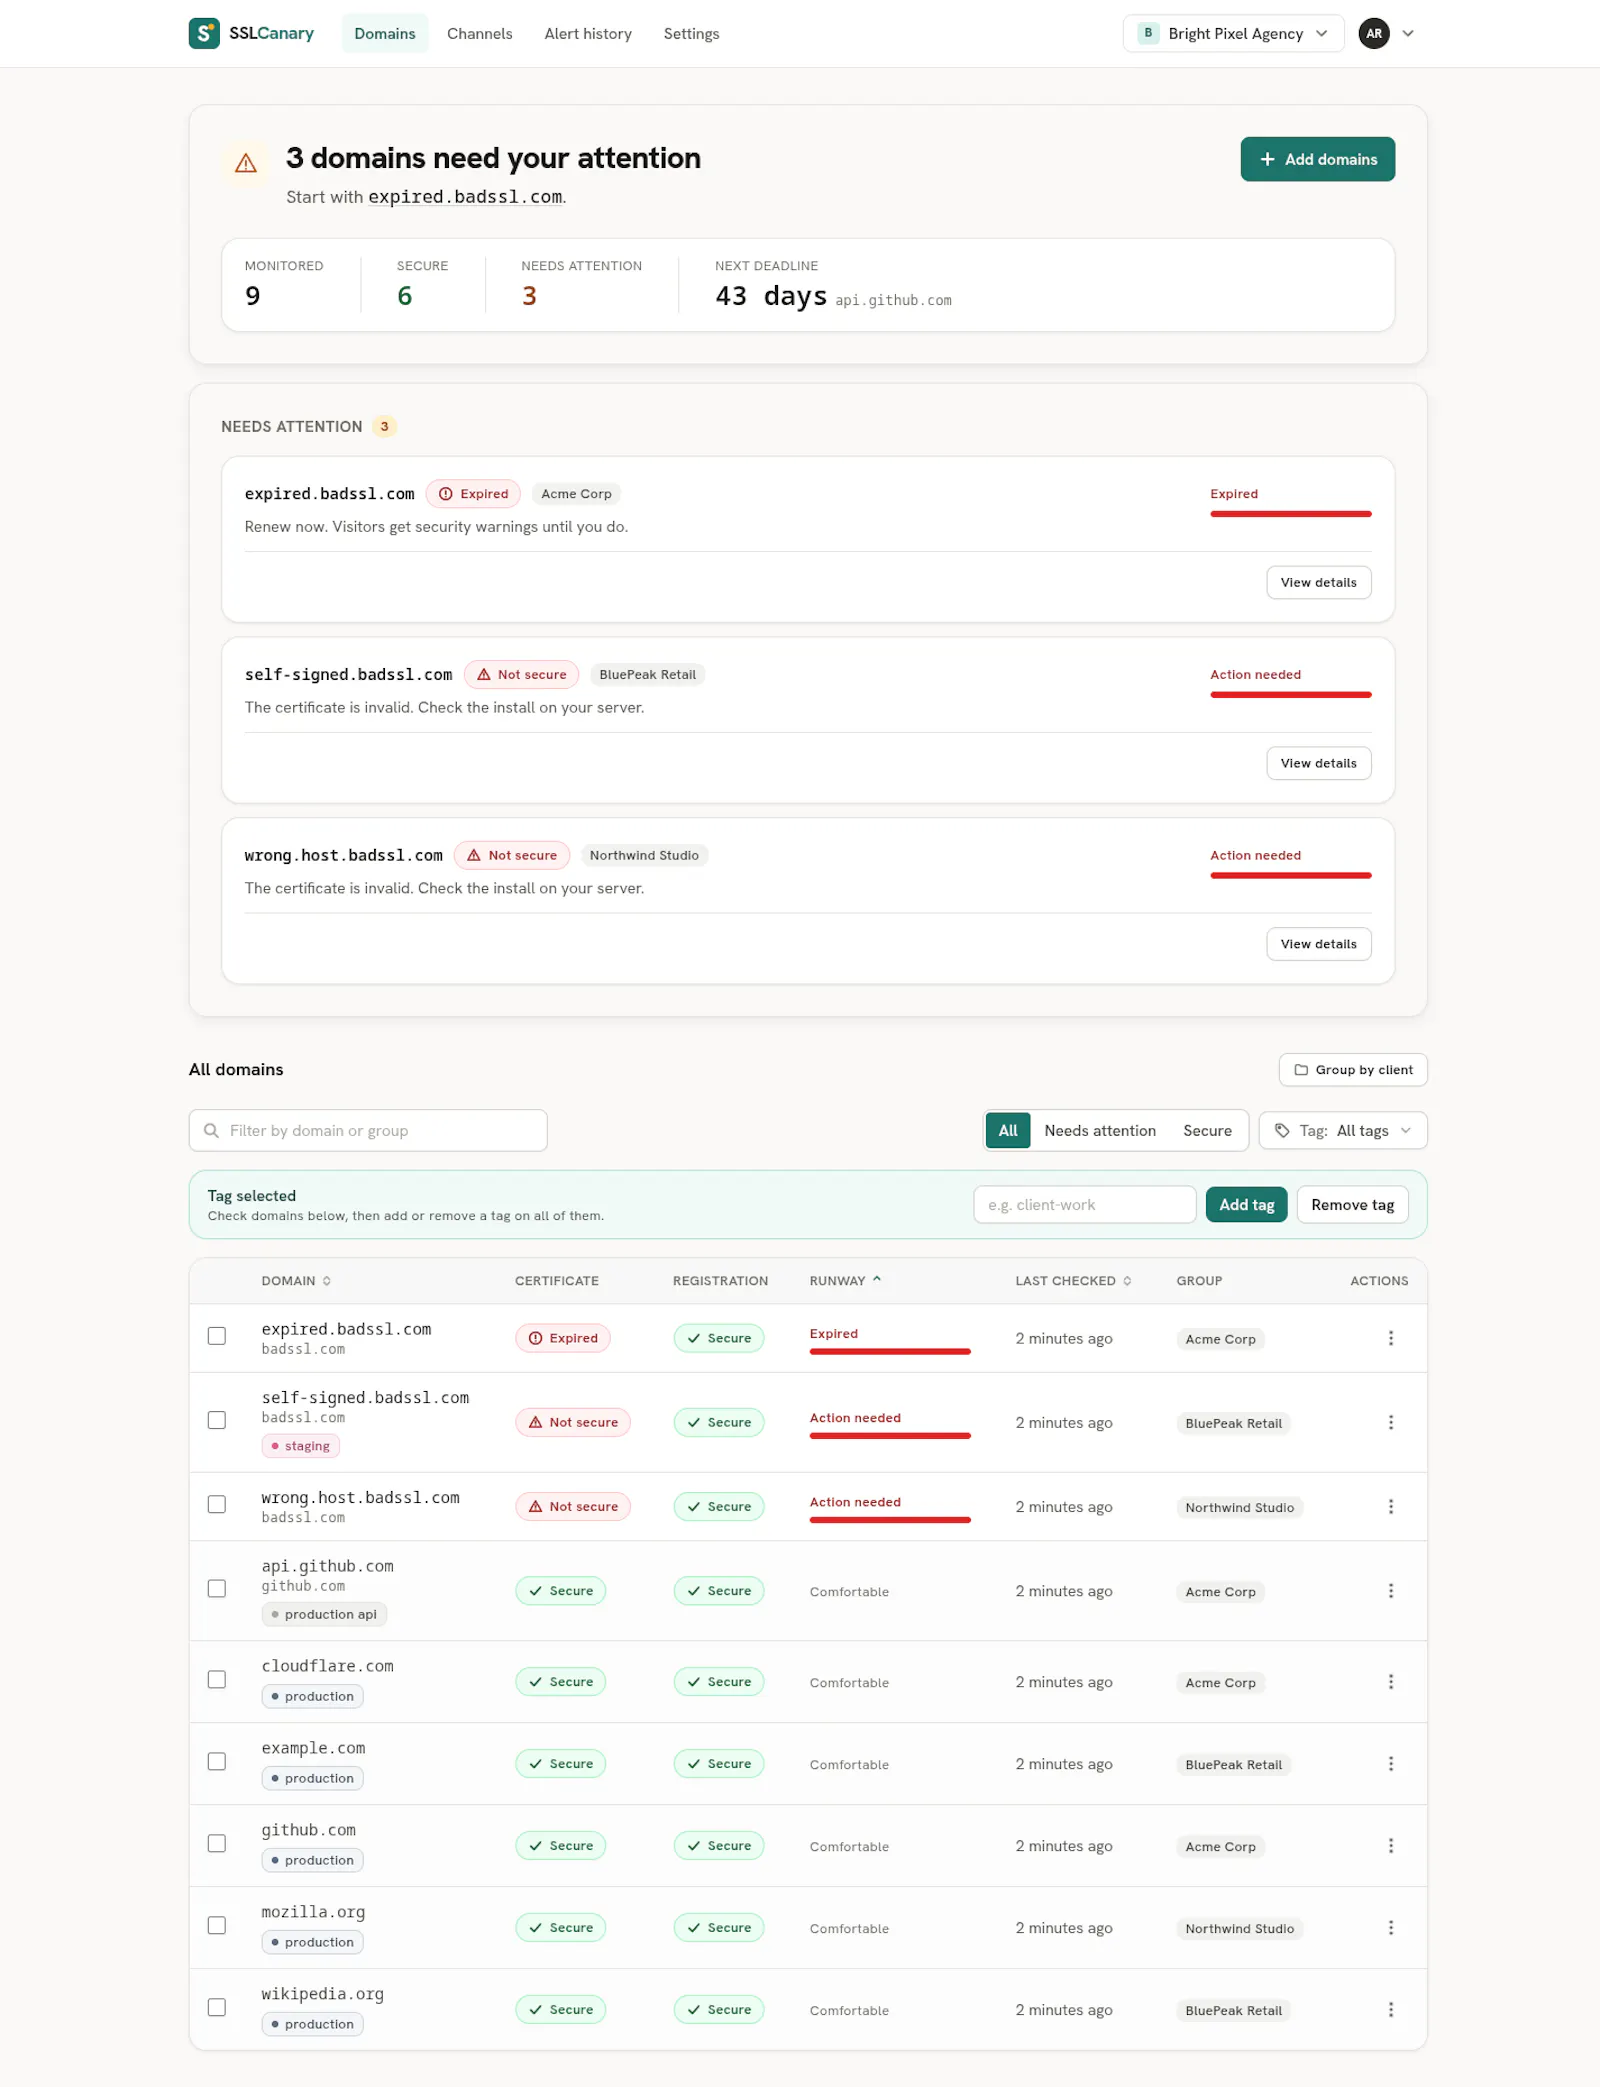Image resolution: width=1600 pixels, height=2087 pixels.
Task: Click the Expired runway bar on expired.badssl.com card
Action: 1290,514
